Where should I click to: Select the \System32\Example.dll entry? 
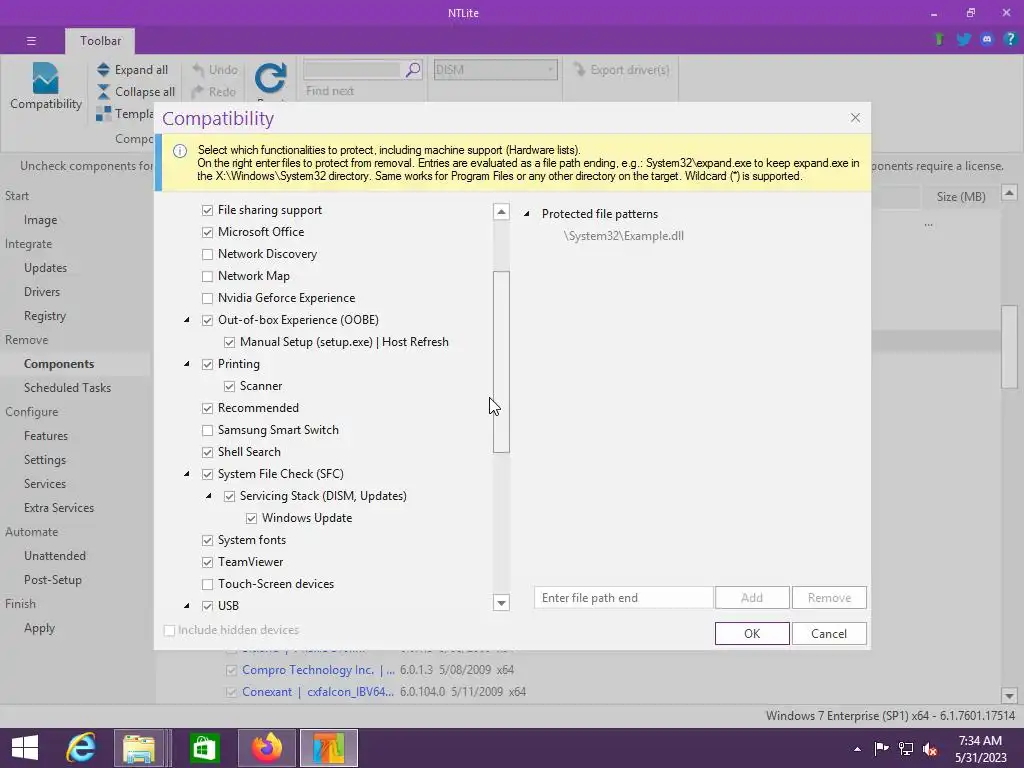click(624, 236)
